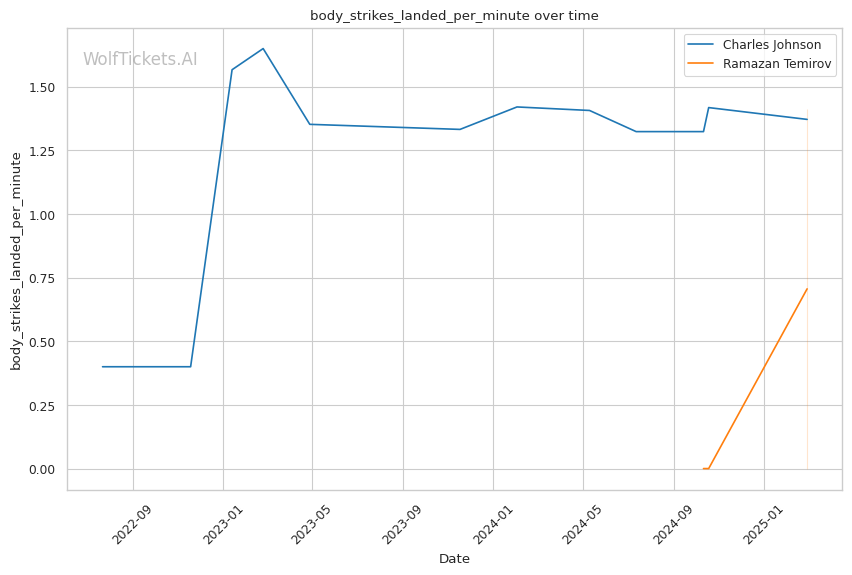Click the 2022-09 date tick label
852x575 pixels.
(x=132, y=524)
